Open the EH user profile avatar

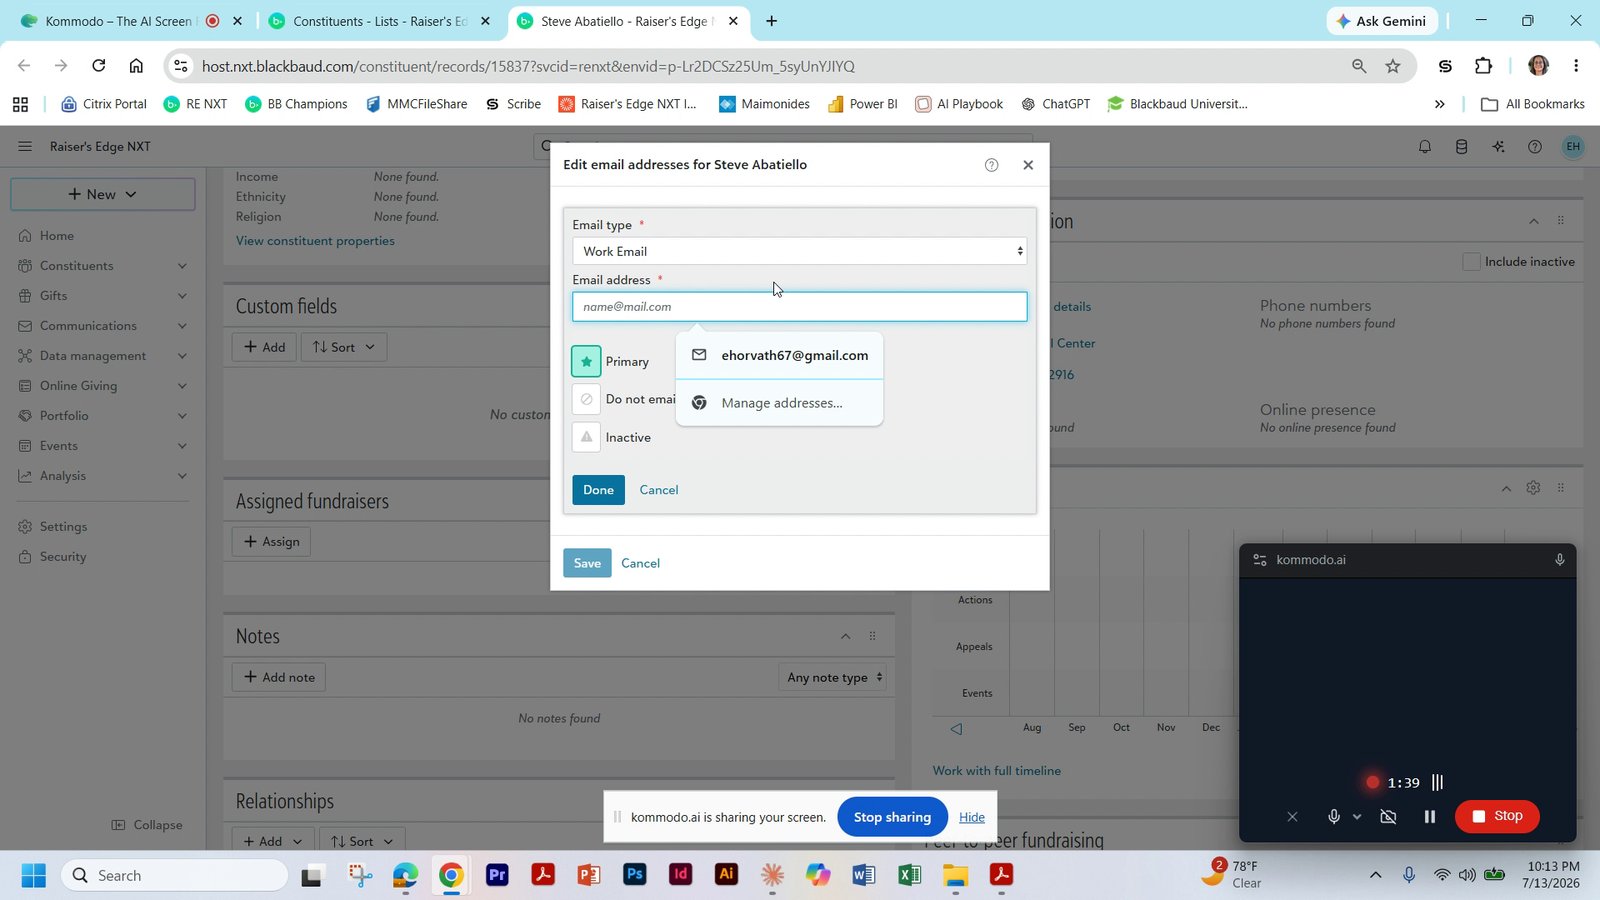[1573, 146]
